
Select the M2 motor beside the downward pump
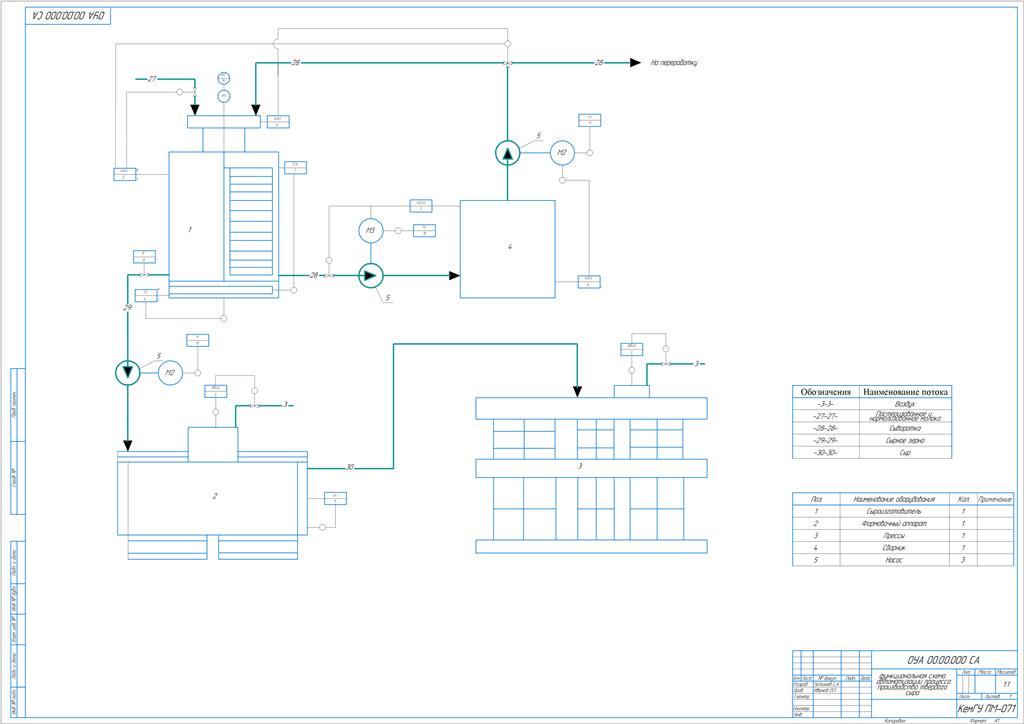[170, 373]
